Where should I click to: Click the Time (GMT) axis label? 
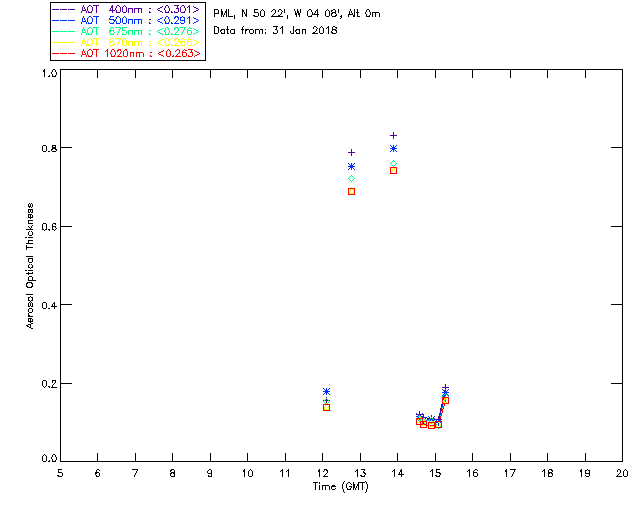[x=340, y=487]
